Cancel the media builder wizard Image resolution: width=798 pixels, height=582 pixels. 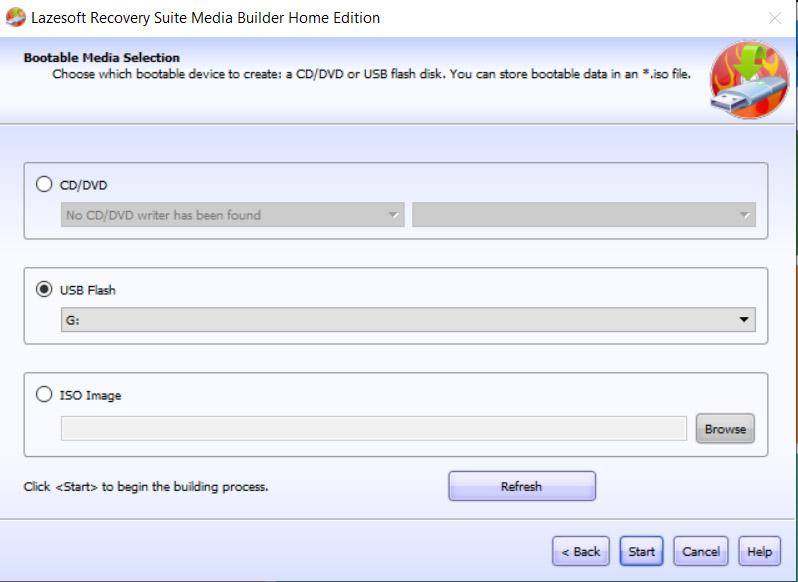point(700,551)
